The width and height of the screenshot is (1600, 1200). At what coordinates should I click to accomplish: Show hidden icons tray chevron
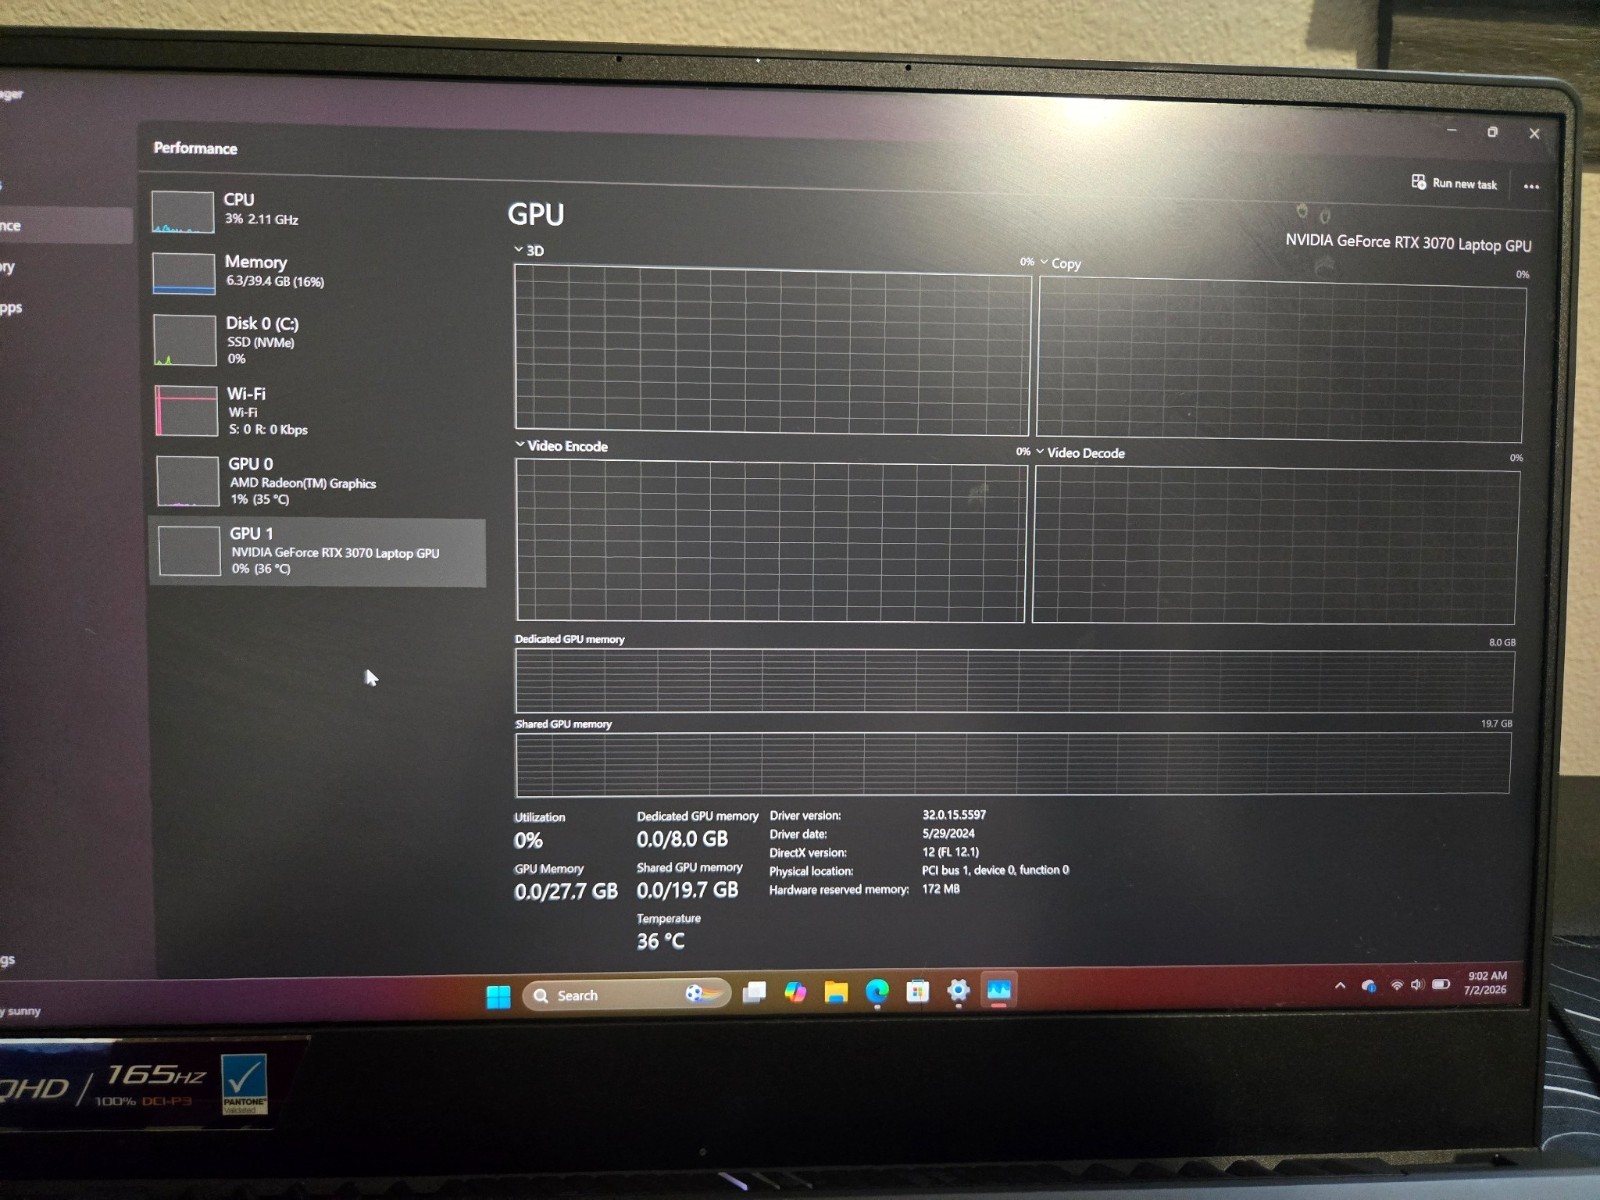point(1340,986)
